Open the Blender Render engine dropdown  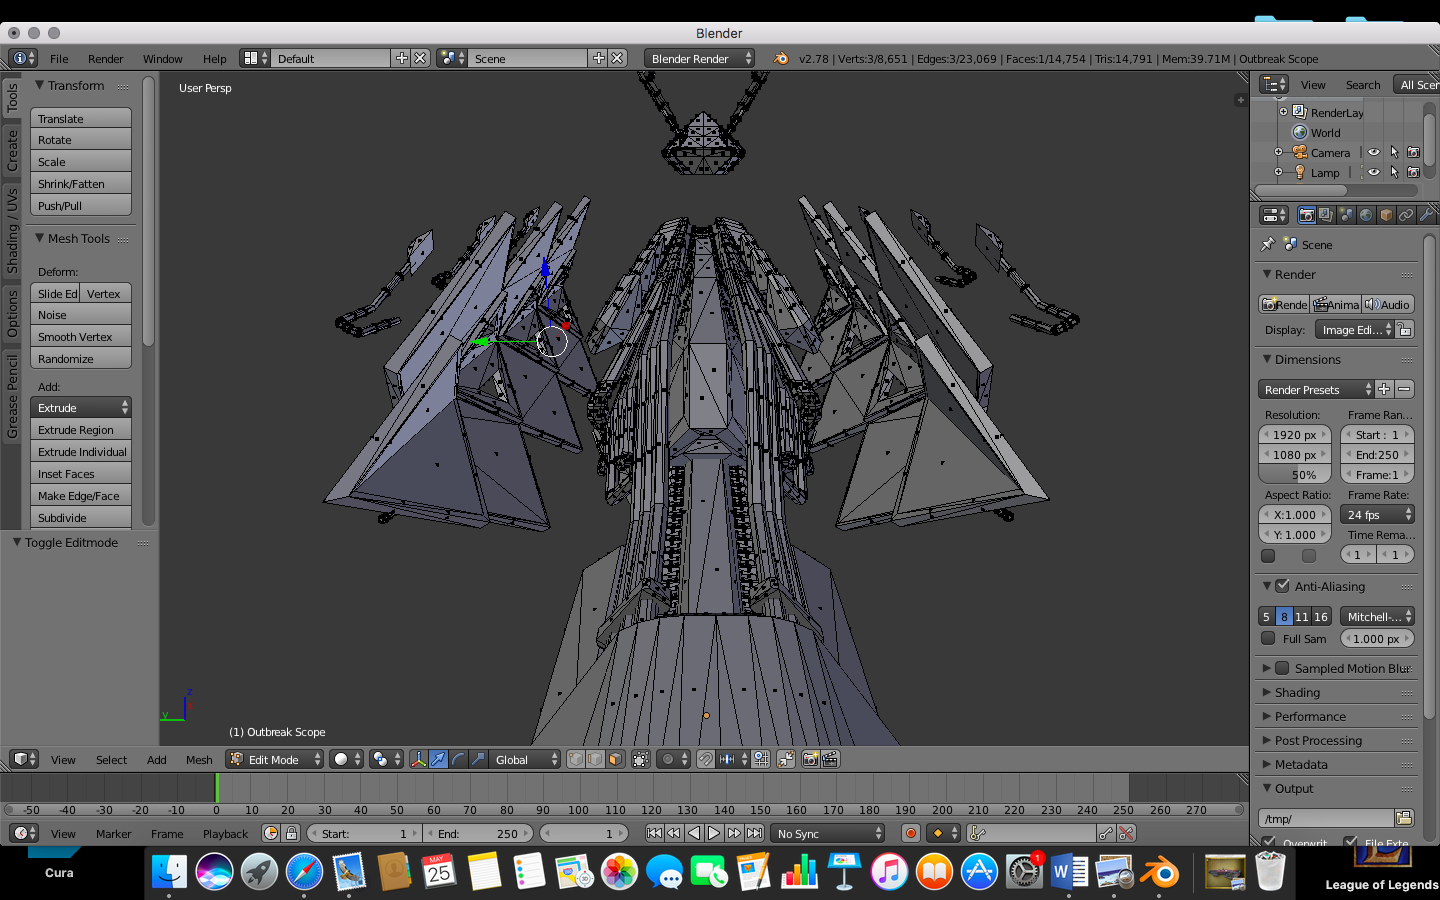coord(700,58)
